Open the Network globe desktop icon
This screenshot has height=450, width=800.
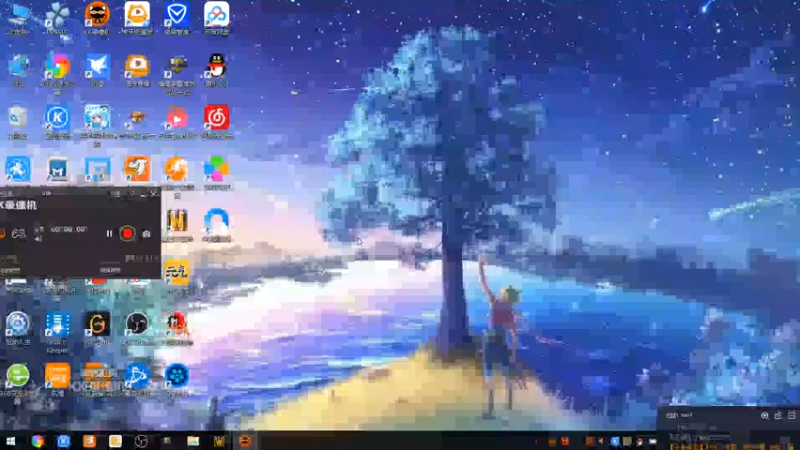click(x=18, y=66)
